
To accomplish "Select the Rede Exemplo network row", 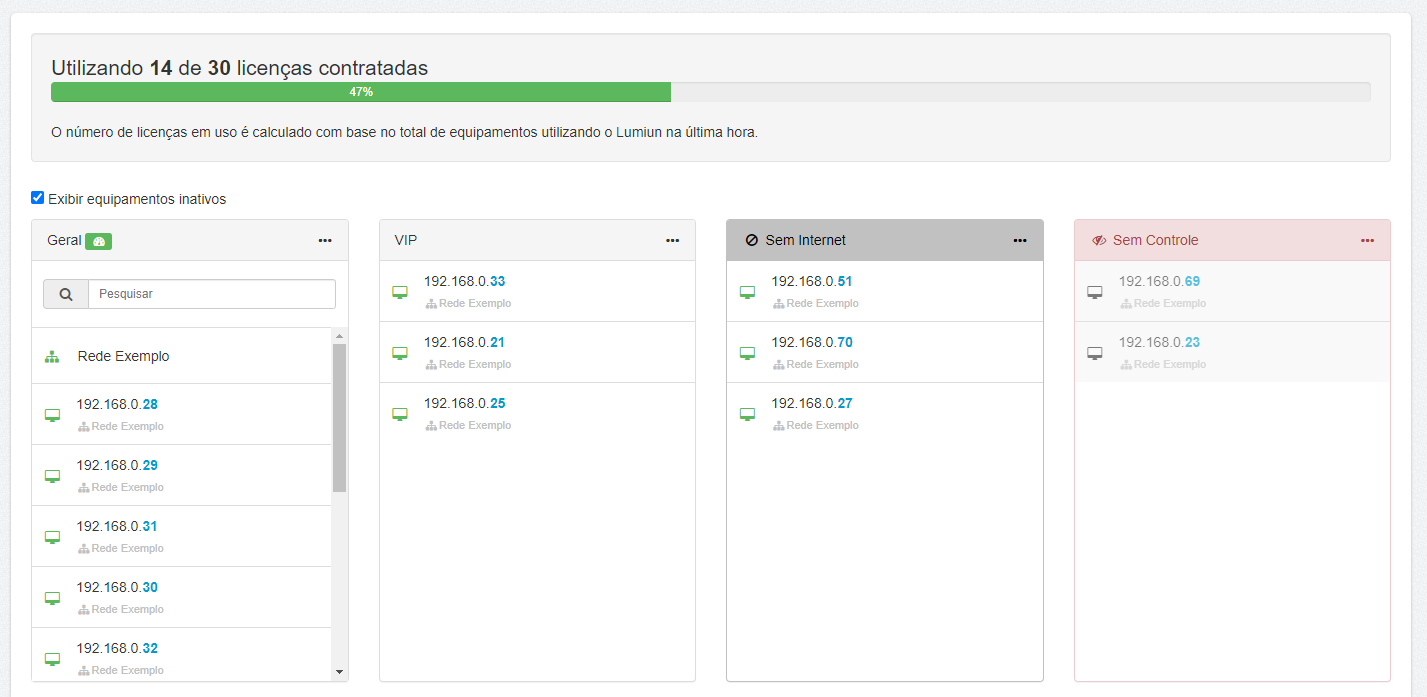I will coord(181,356).
